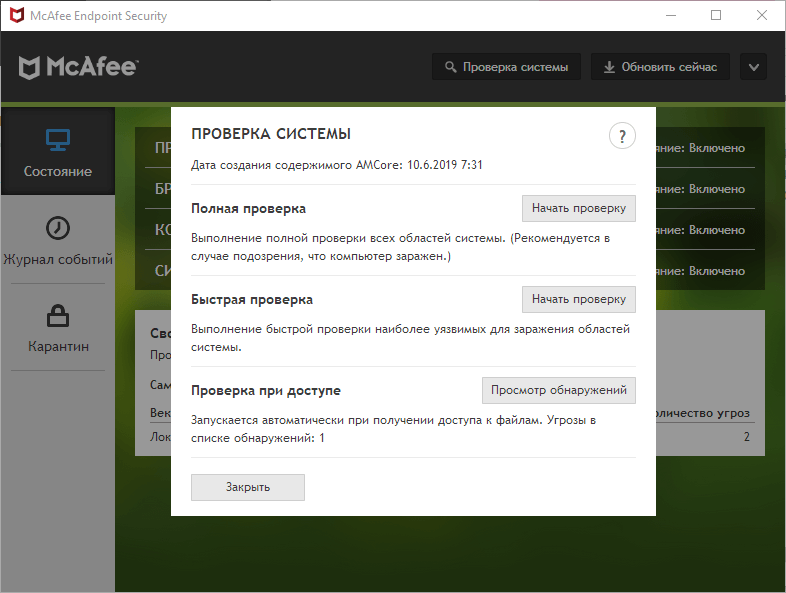Image resolution: width=786 pixels, height=593 pixels.
Task: Close the McAfee Endpoint Security window
Action: [x=761, y=15]
